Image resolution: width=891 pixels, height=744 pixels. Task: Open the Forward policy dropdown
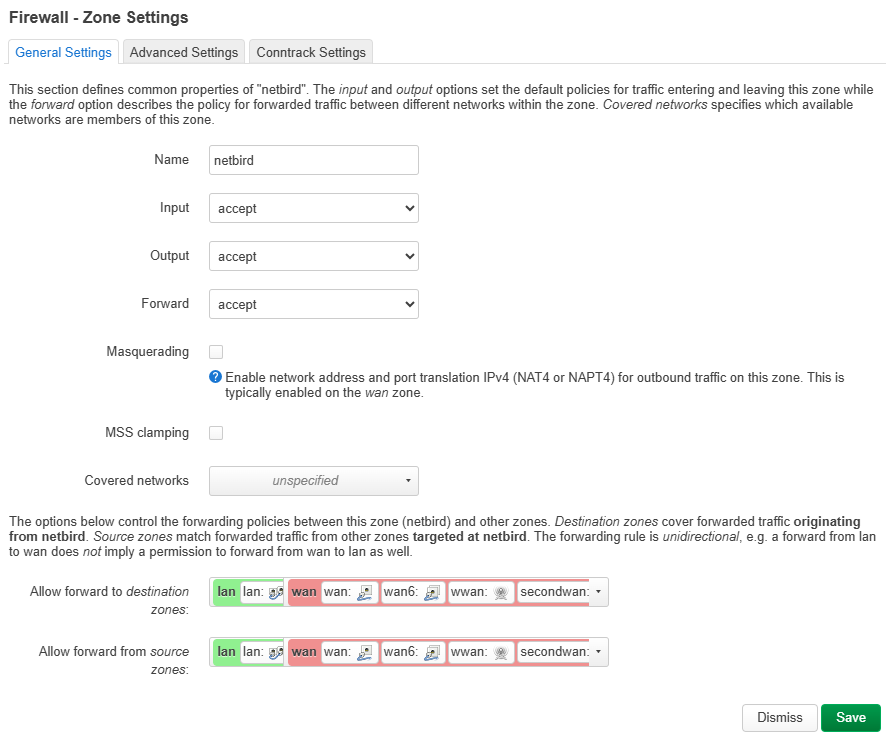click(x=313, y=304)
